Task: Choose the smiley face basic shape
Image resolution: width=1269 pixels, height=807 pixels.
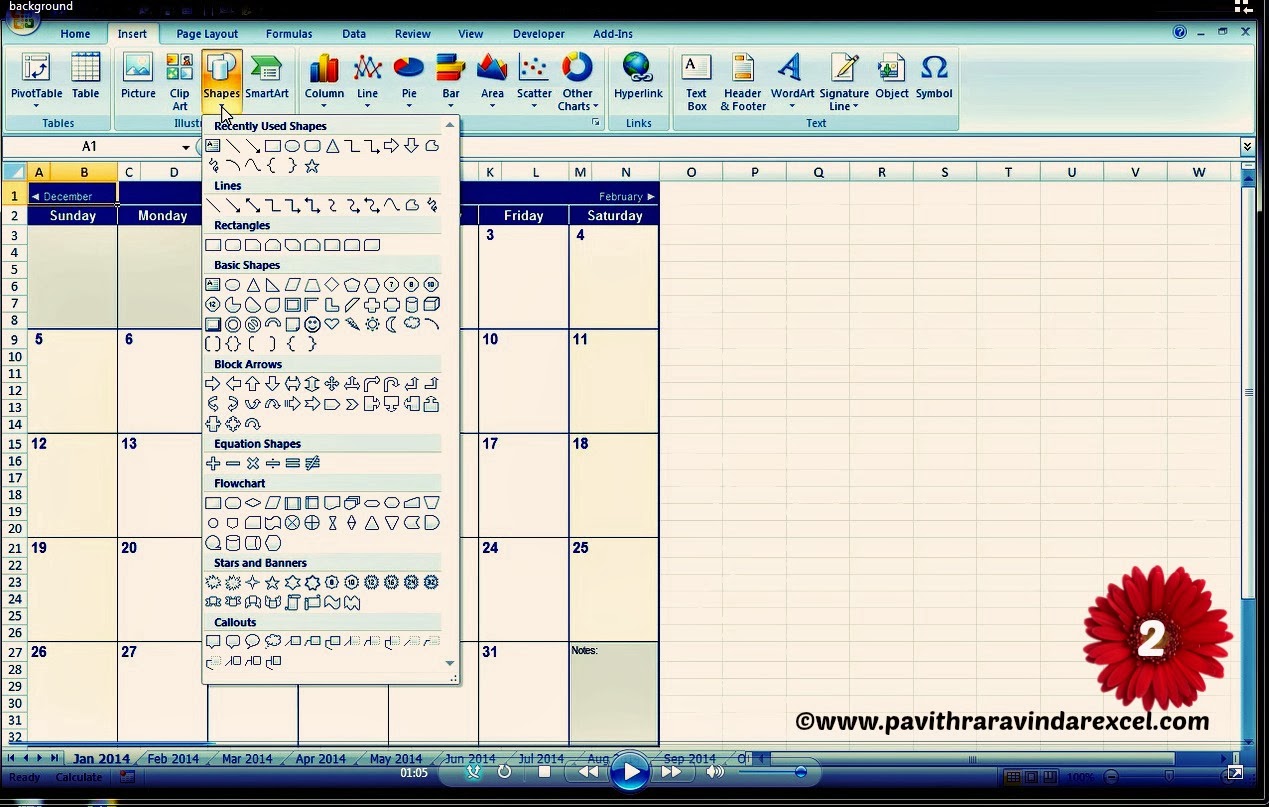Action: [x=312, y=324]
